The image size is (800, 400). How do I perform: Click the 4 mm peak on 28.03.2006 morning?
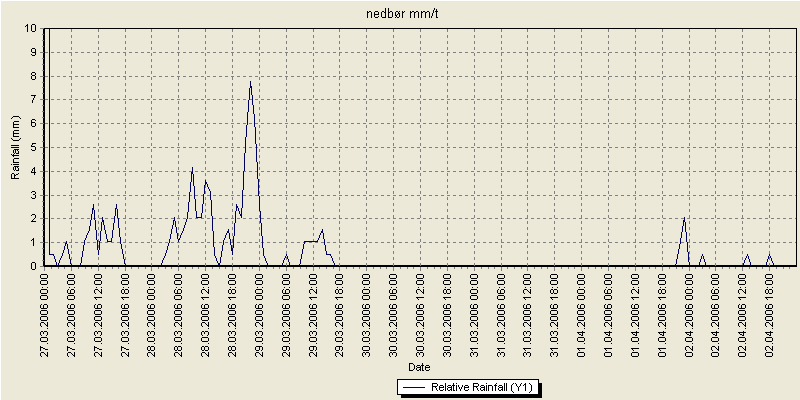coord(192,168)
